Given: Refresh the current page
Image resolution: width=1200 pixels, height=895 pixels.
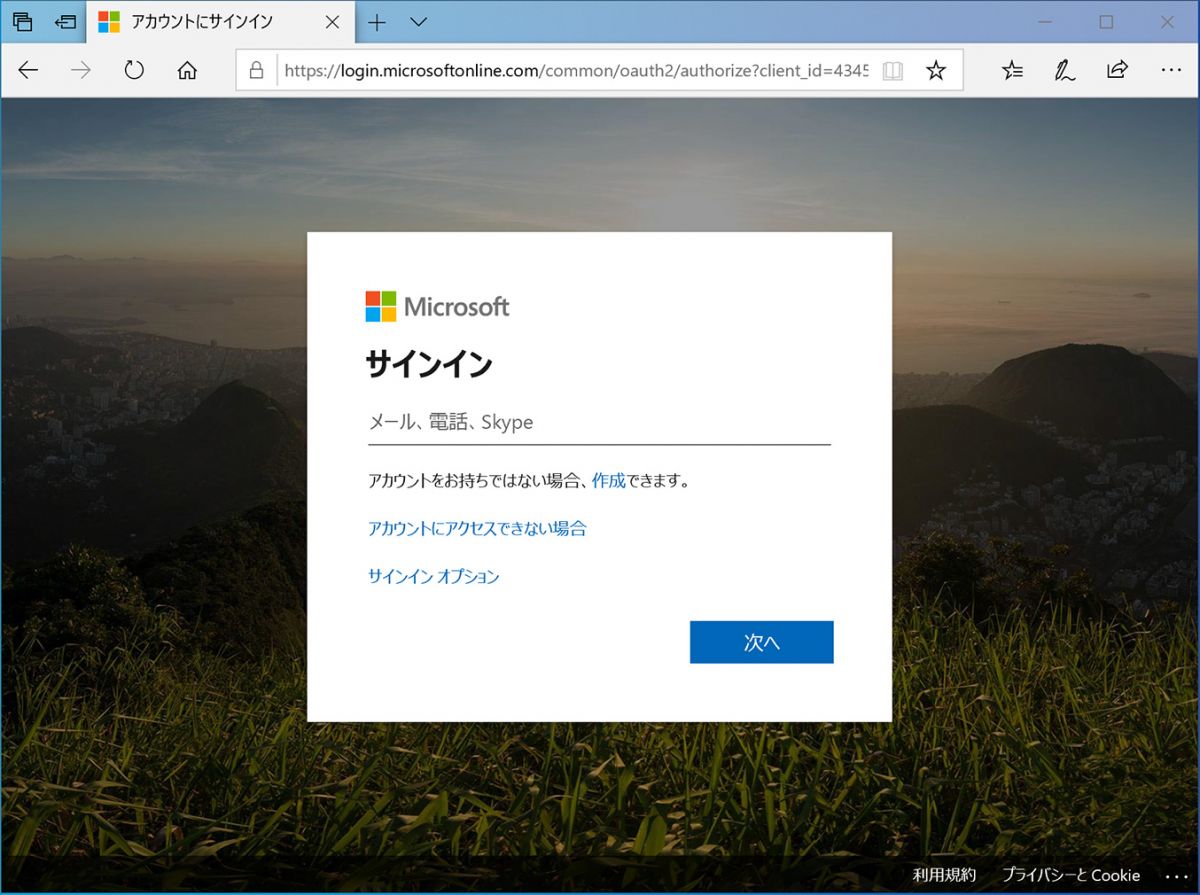Looking at the screenshot, I should [133, 70].
